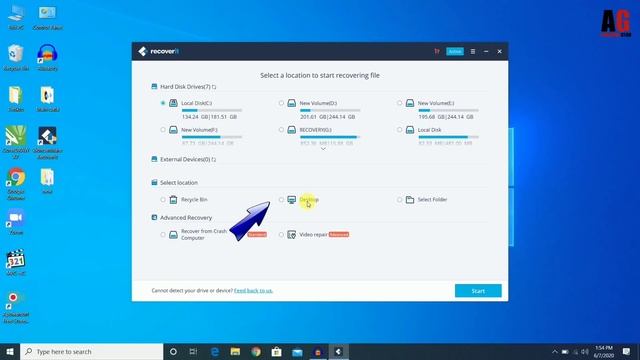Minimize the Recoverit window
The width and height of the screenshot is (640, 360).
pyautogui.click(x=486, y=51)
